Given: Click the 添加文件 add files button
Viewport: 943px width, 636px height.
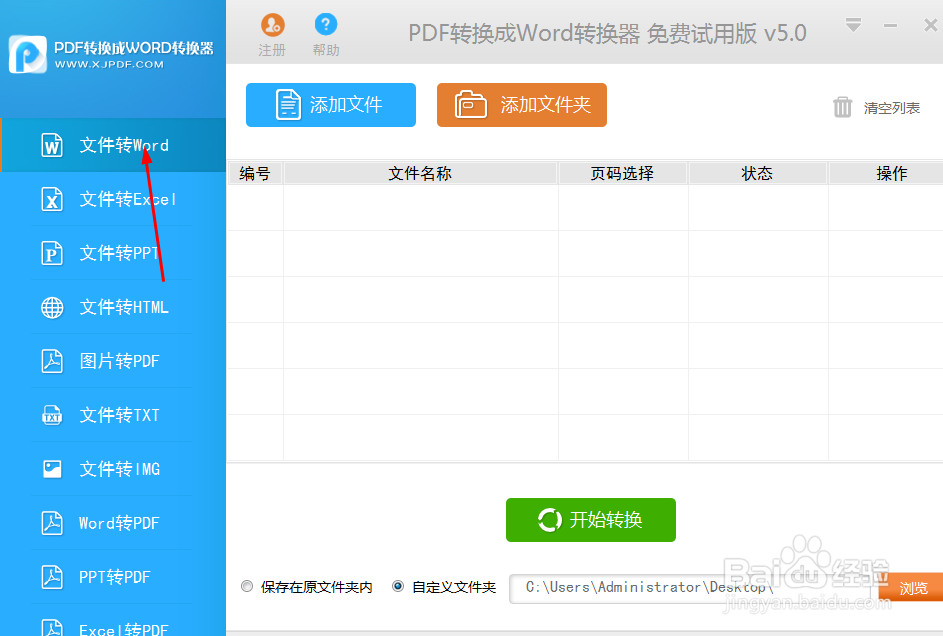Looking at the screenshot, I should [330, 105].
